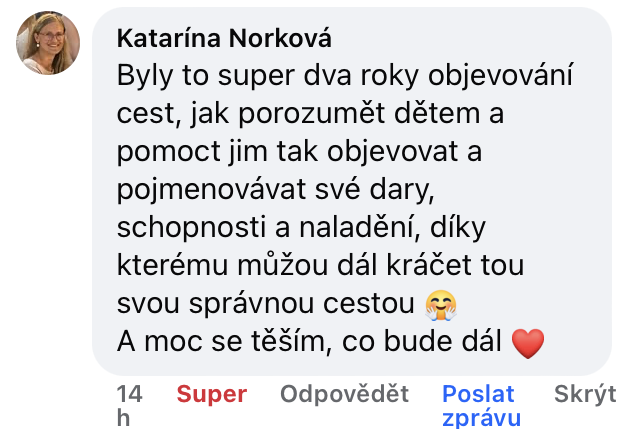Click the sentence "A moc se těším, co bude dál"
This screenshot has height=436, width=636.
[309, 341]
